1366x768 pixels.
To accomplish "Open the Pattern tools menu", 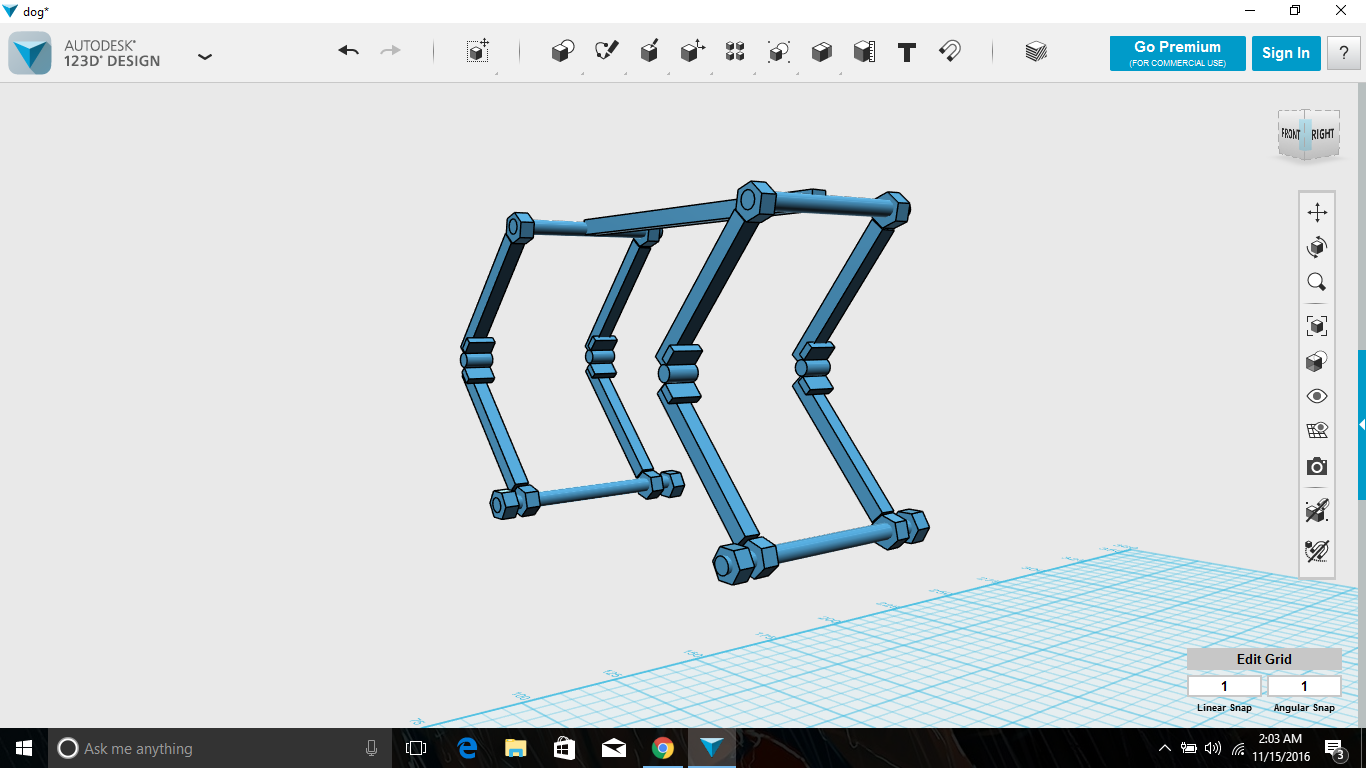I will click(735, 52).
